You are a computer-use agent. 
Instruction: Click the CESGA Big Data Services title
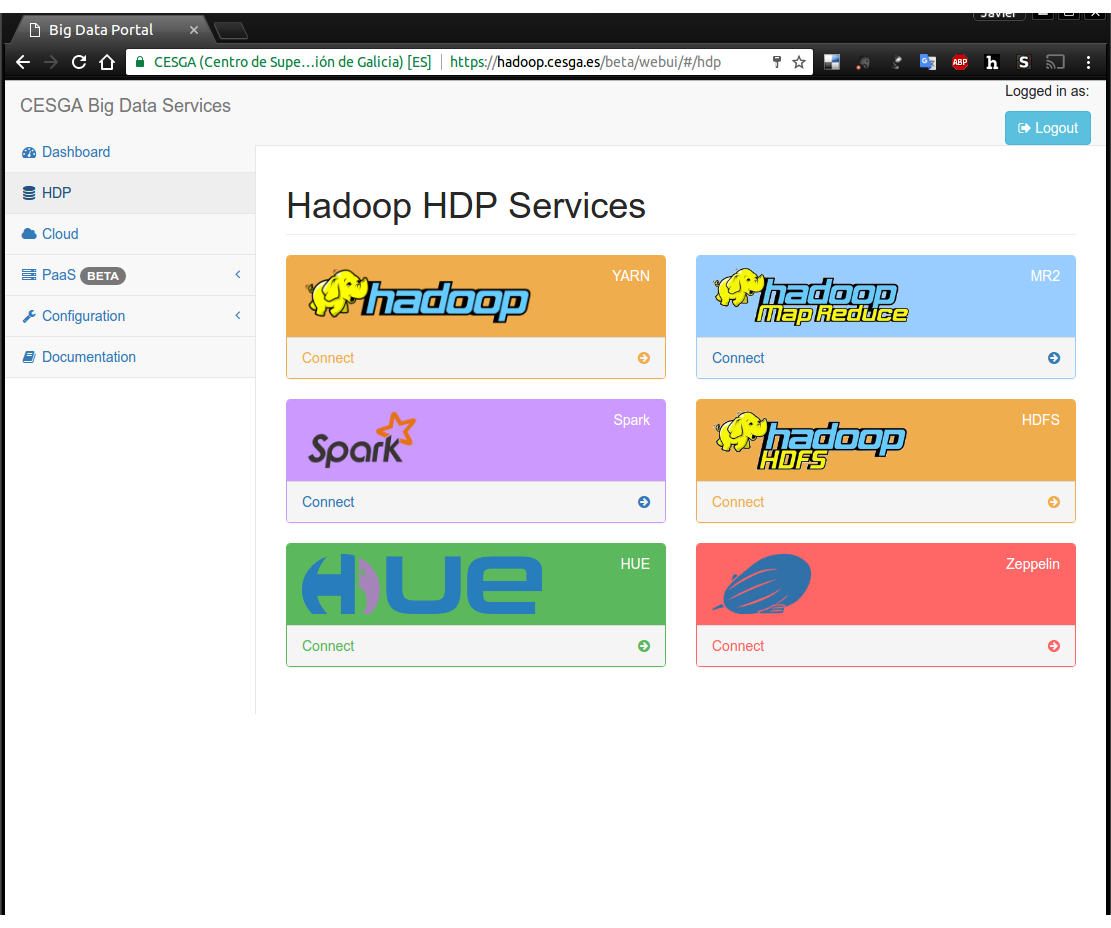(125, 106)
